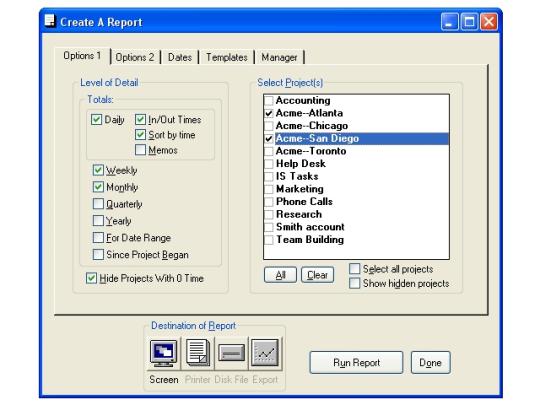
Task: Select the Team Building project row
Action: 356,240
